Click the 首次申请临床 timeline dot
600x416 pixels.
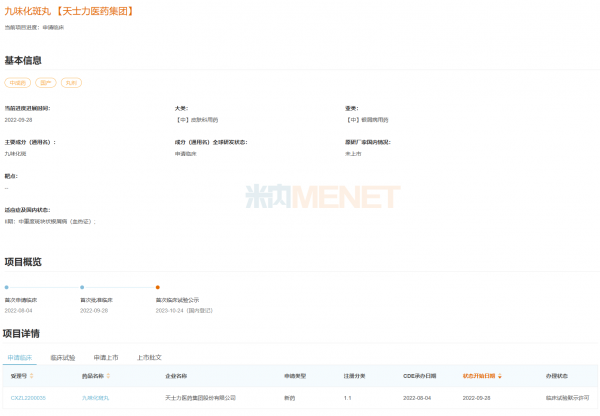[x=6, y=287]
